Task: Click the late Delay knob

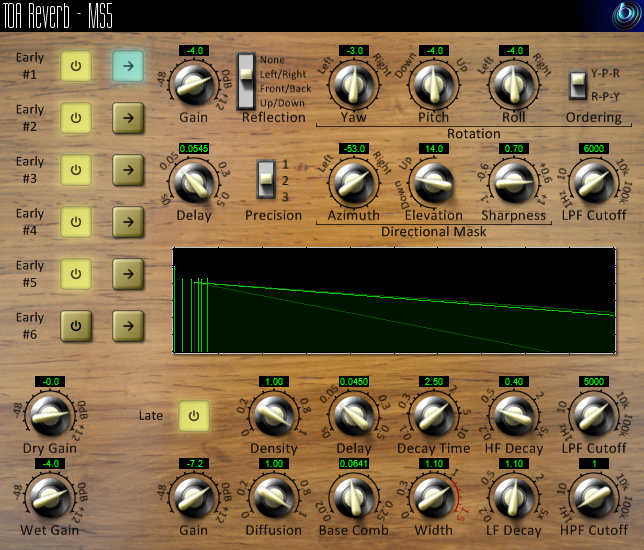Action: point(354,416)
